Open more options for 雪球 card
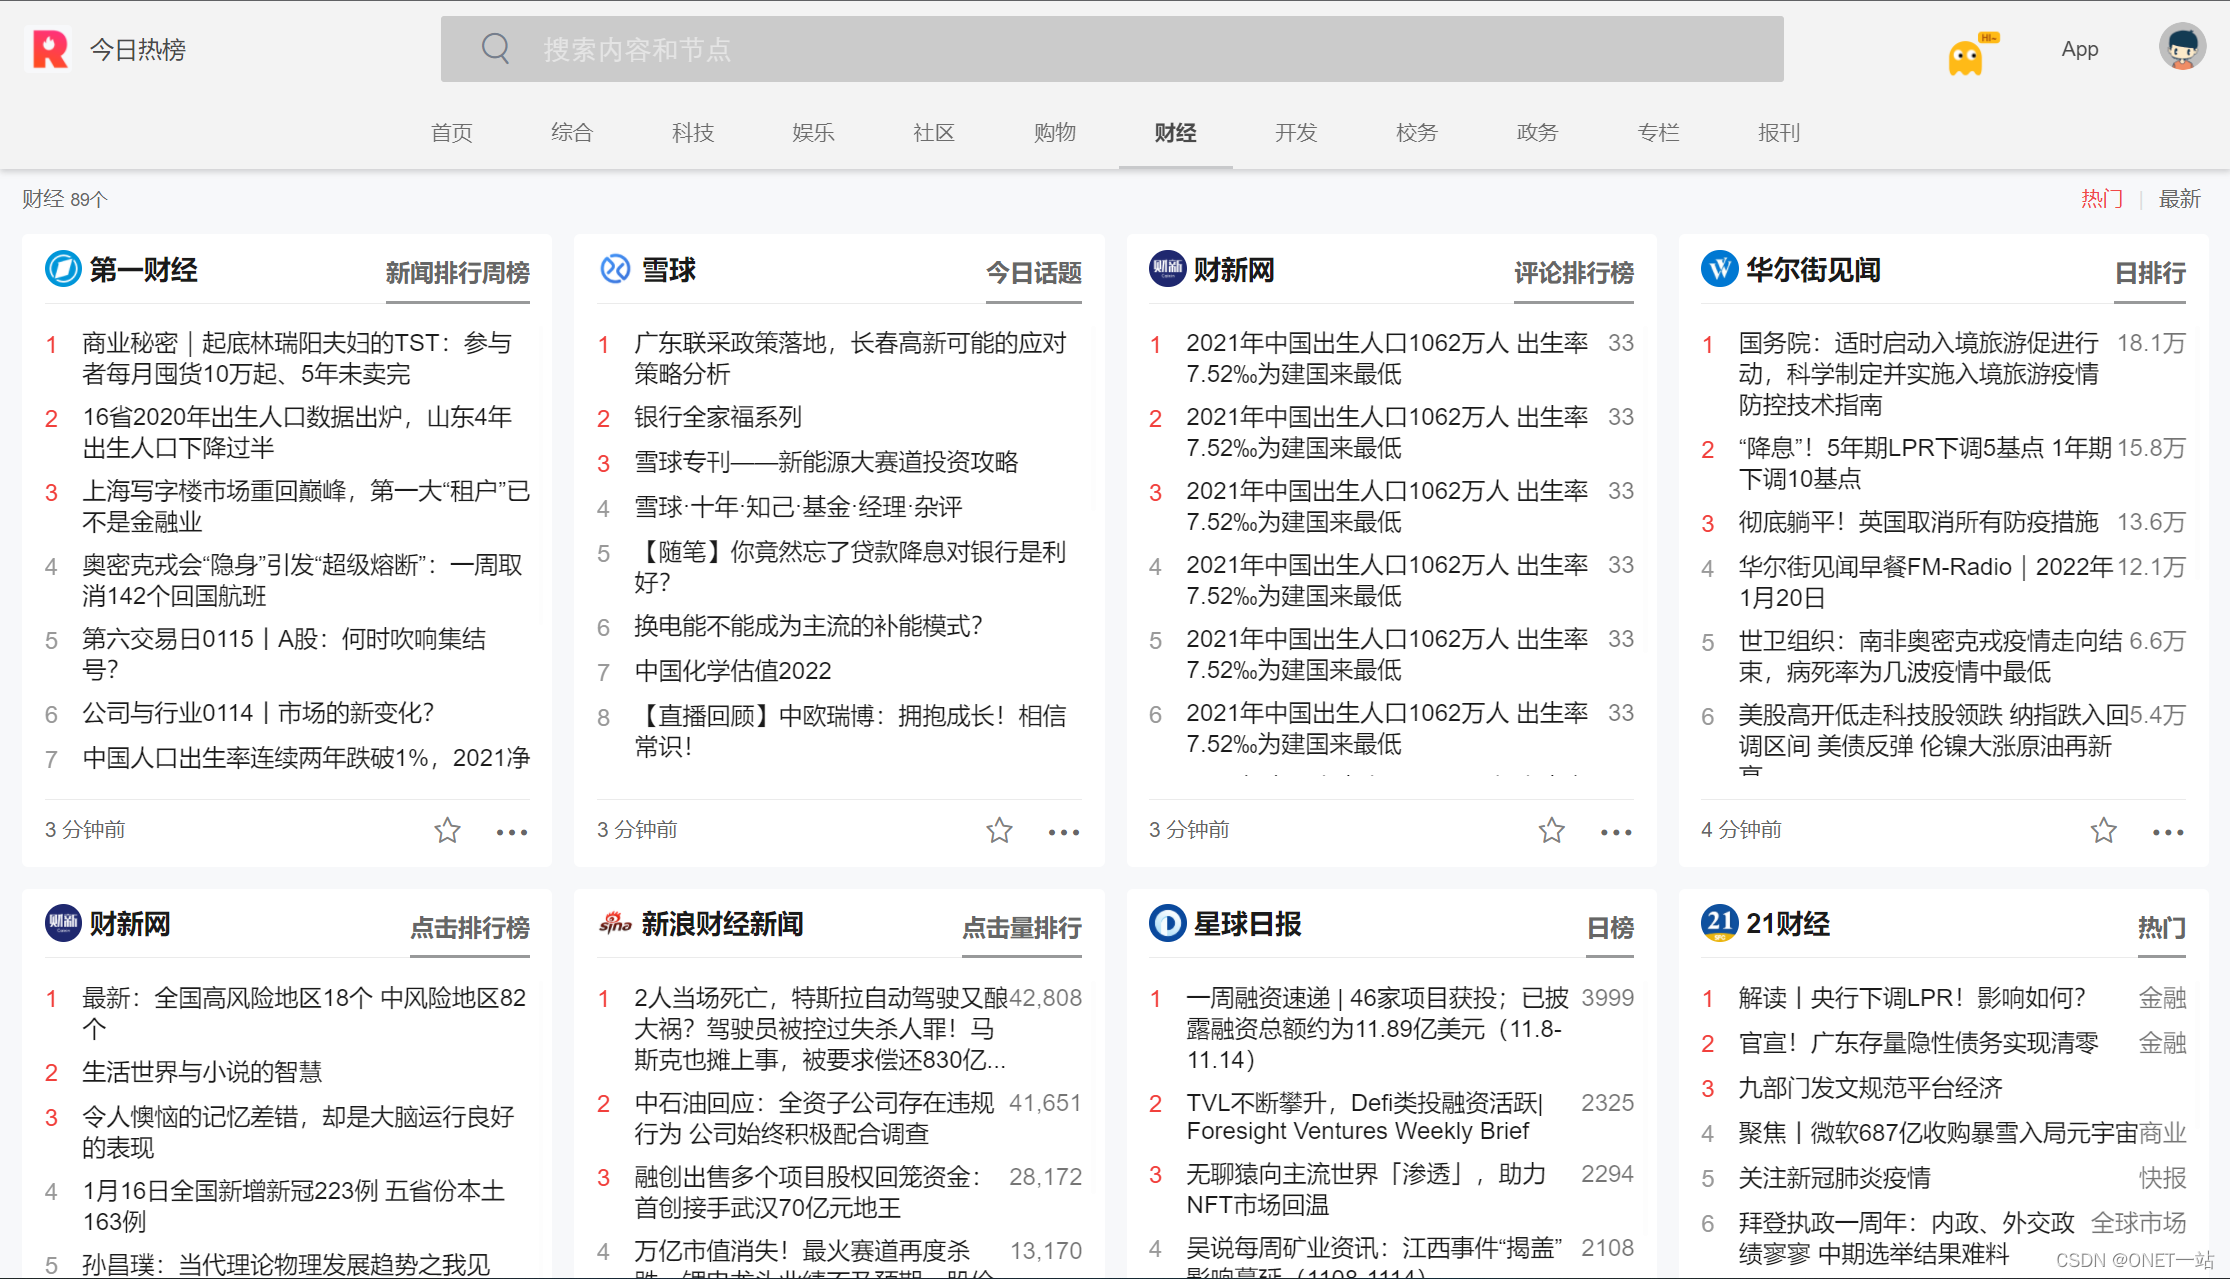 pos(1064,832)
